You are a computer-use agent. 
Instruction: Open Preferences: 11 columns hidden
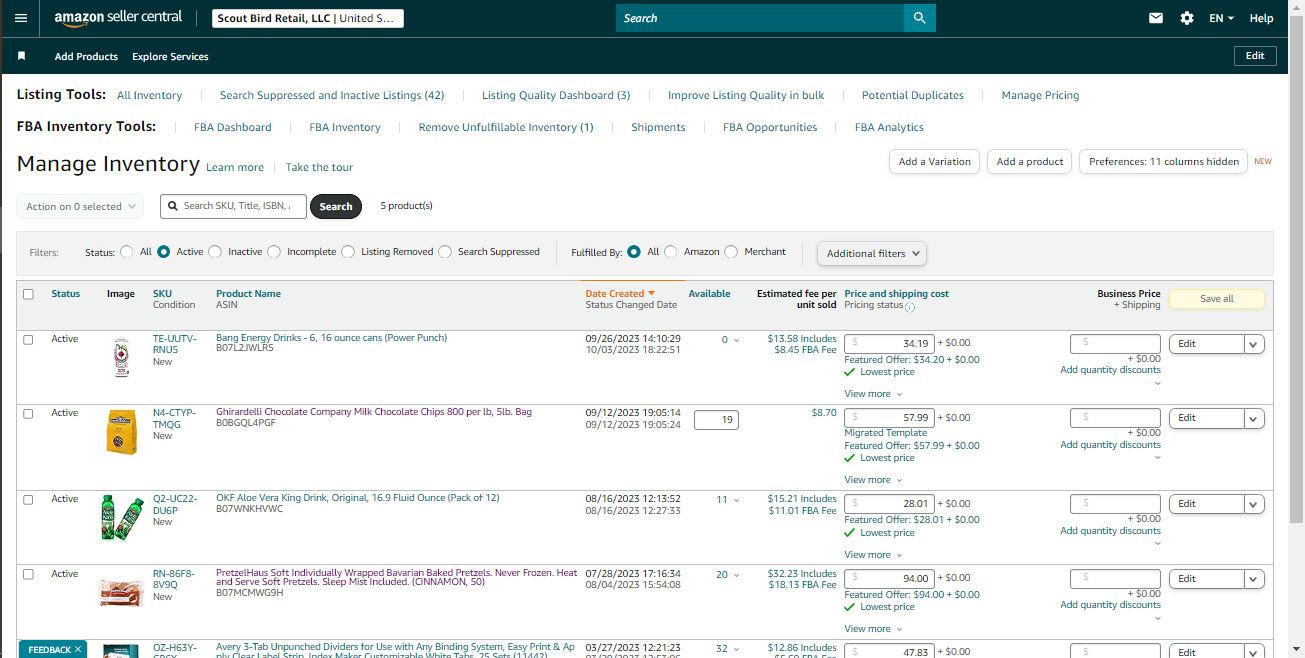[x=1163, y=161]
